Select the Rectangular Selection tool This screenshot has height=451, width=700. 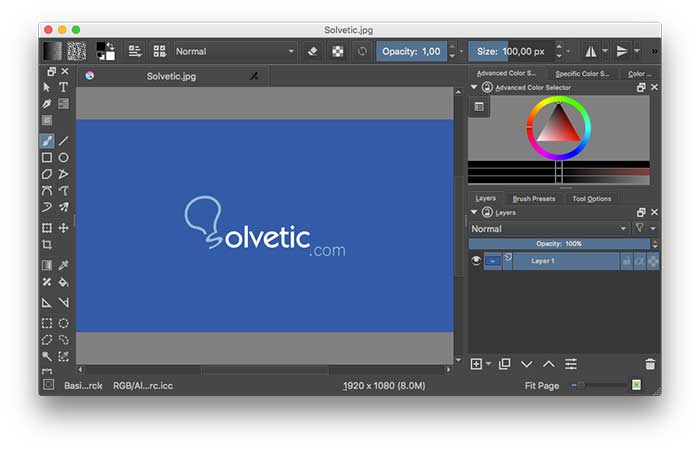point(47,323)
